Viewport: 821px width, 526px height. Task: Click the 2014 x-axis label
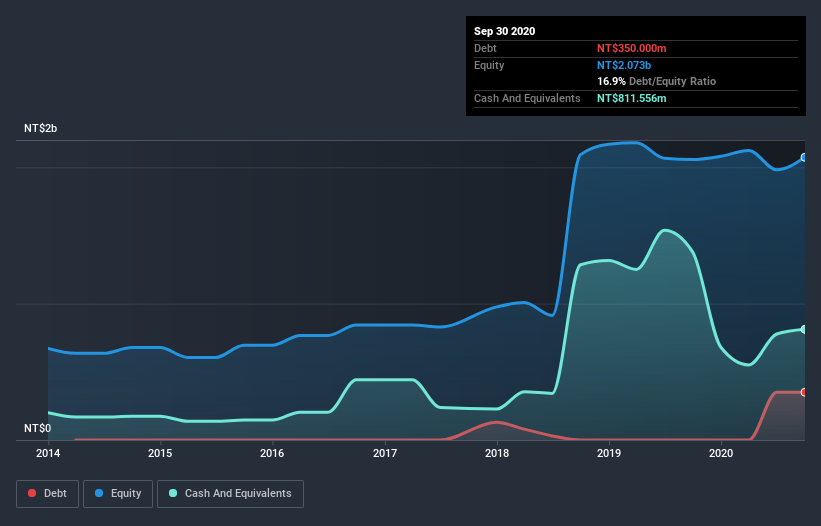(x=48, y=453)
